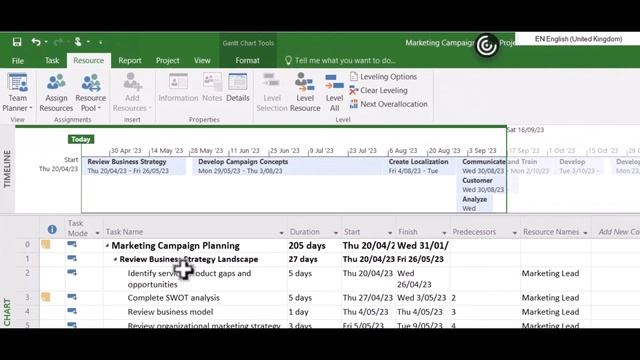Open the Start column filter dropdown
This screenshot has width=640, height=360.
390,233
